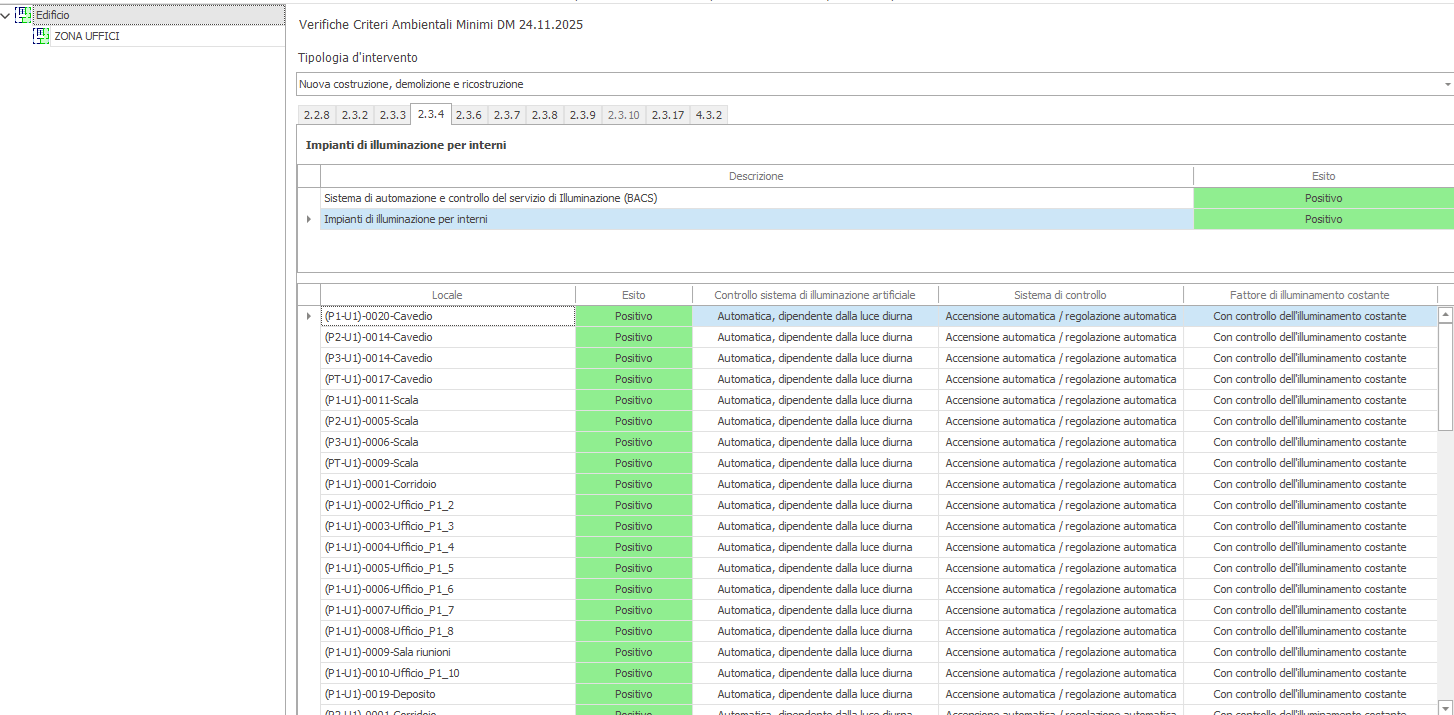The width and height of the screenshot is (1454, 715).
Task: Click Positivo result cell for (P1-U1)-0001-Corridoio
Action: (x=633, y=484)
